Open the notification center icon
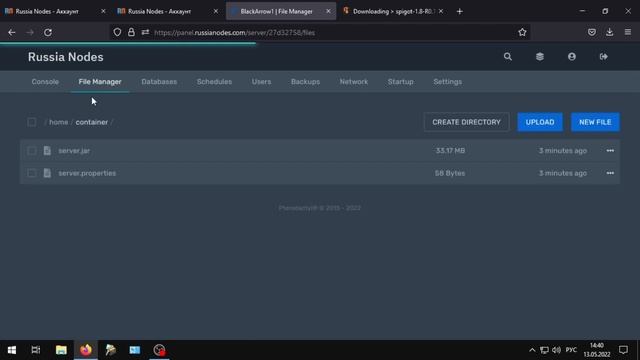 [623, 350]
